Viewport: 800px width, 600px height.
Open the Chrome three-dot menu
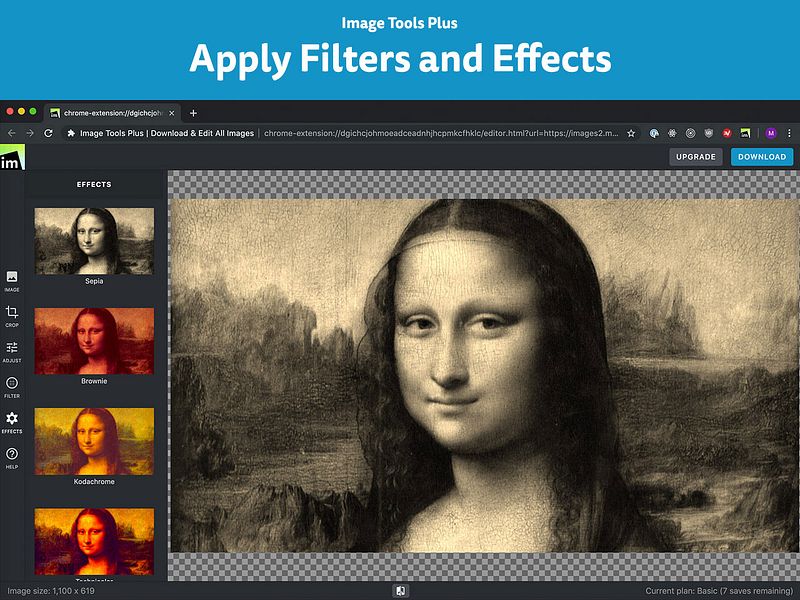789,133
